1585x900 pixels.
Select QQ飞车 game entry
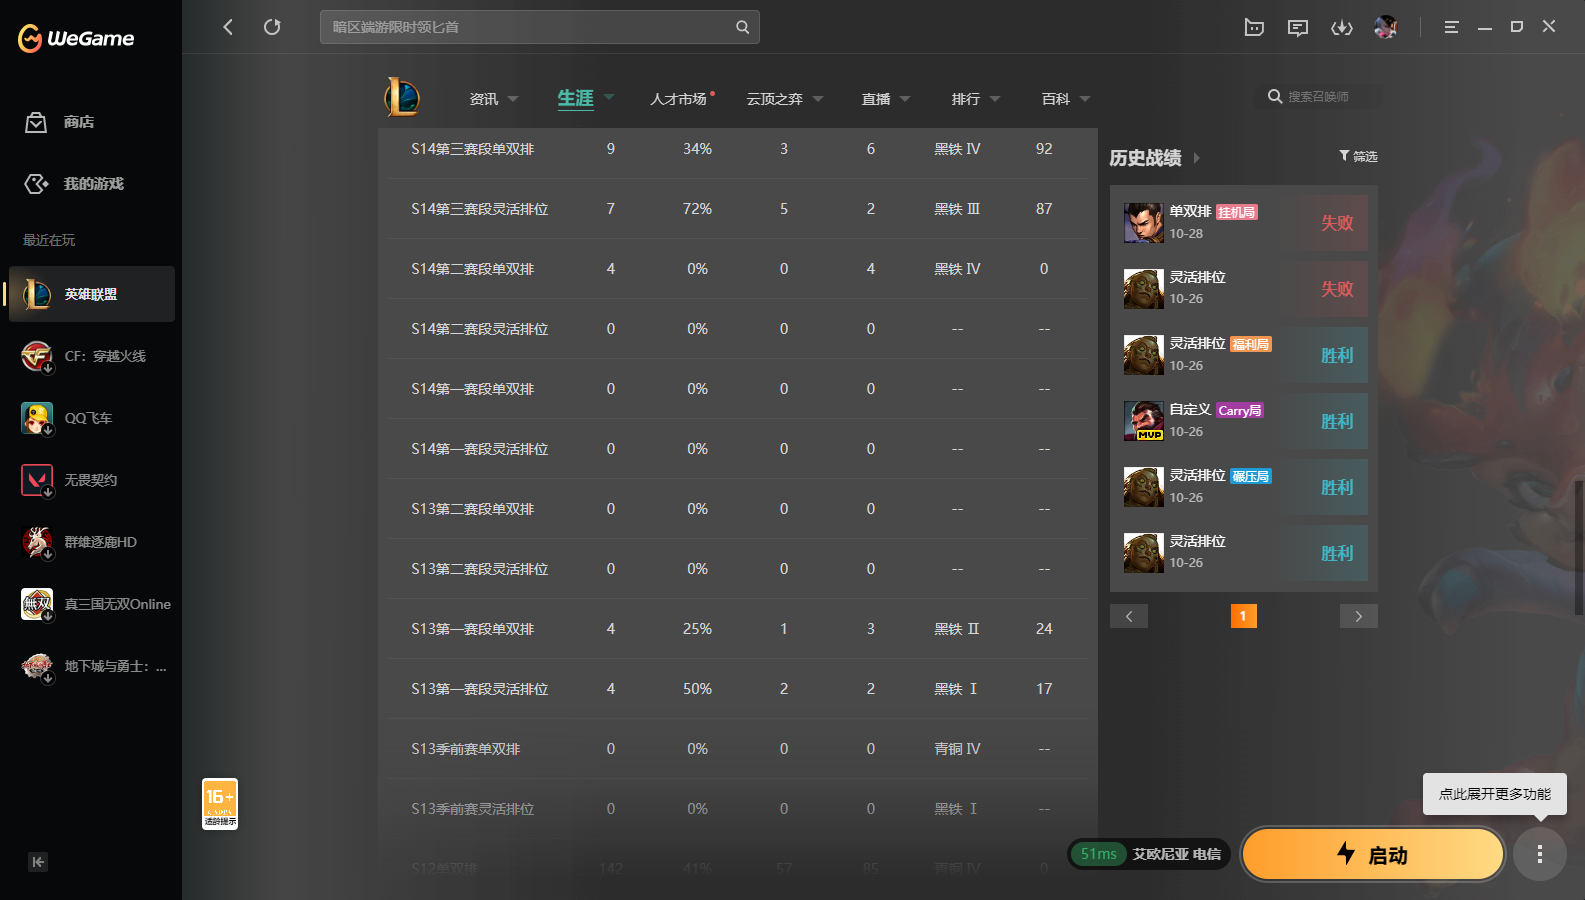(92, 418)
